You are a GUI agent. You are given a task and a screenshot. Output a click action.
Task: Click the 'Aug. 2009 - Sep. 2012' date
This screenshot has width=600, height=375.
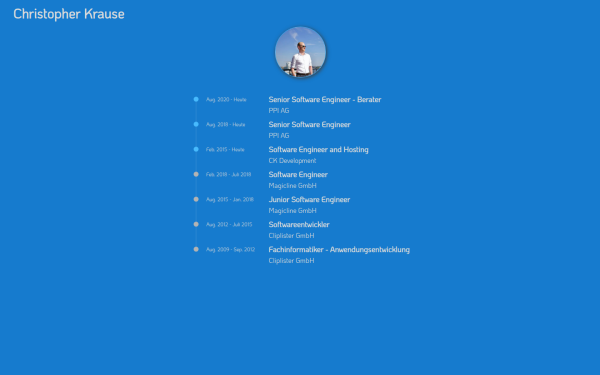230,249
